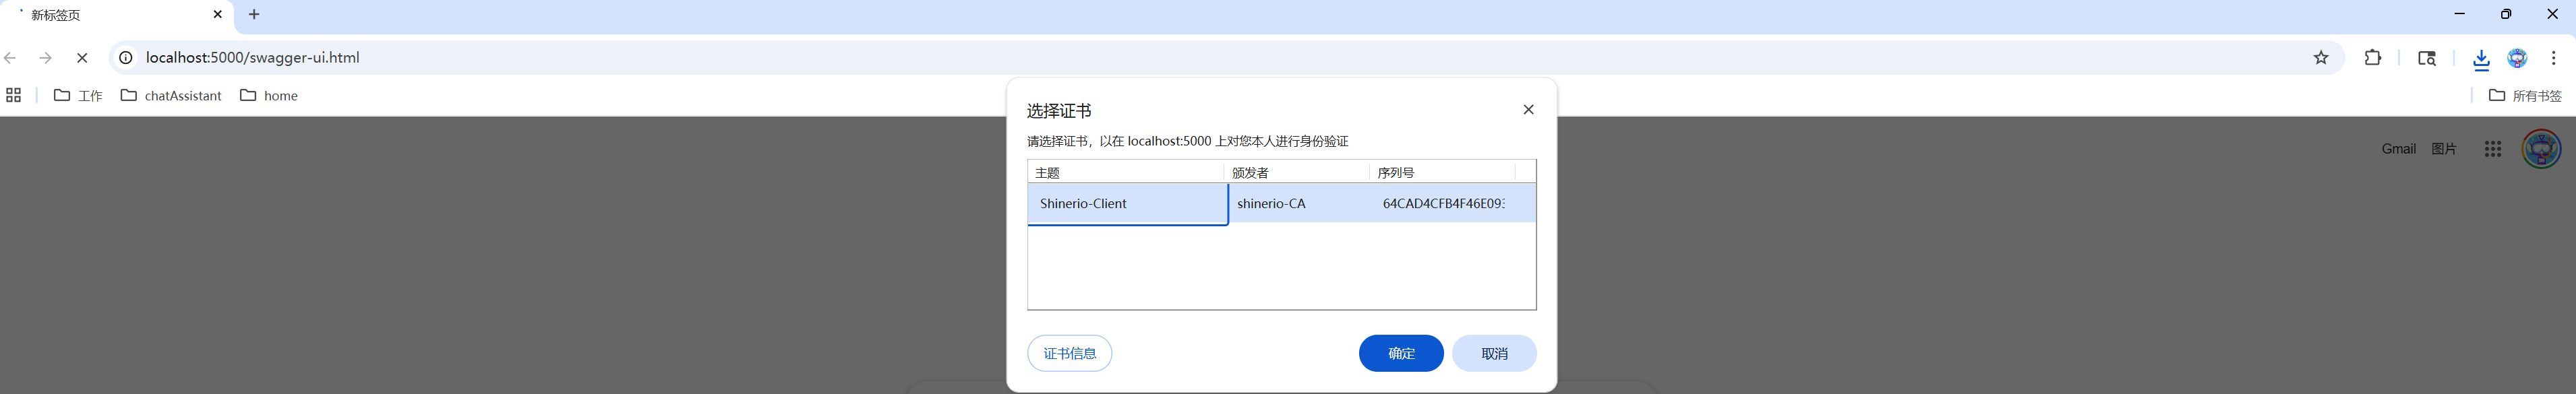
Task: Open 证书信息 certificate details
Action: [1069, 353]
